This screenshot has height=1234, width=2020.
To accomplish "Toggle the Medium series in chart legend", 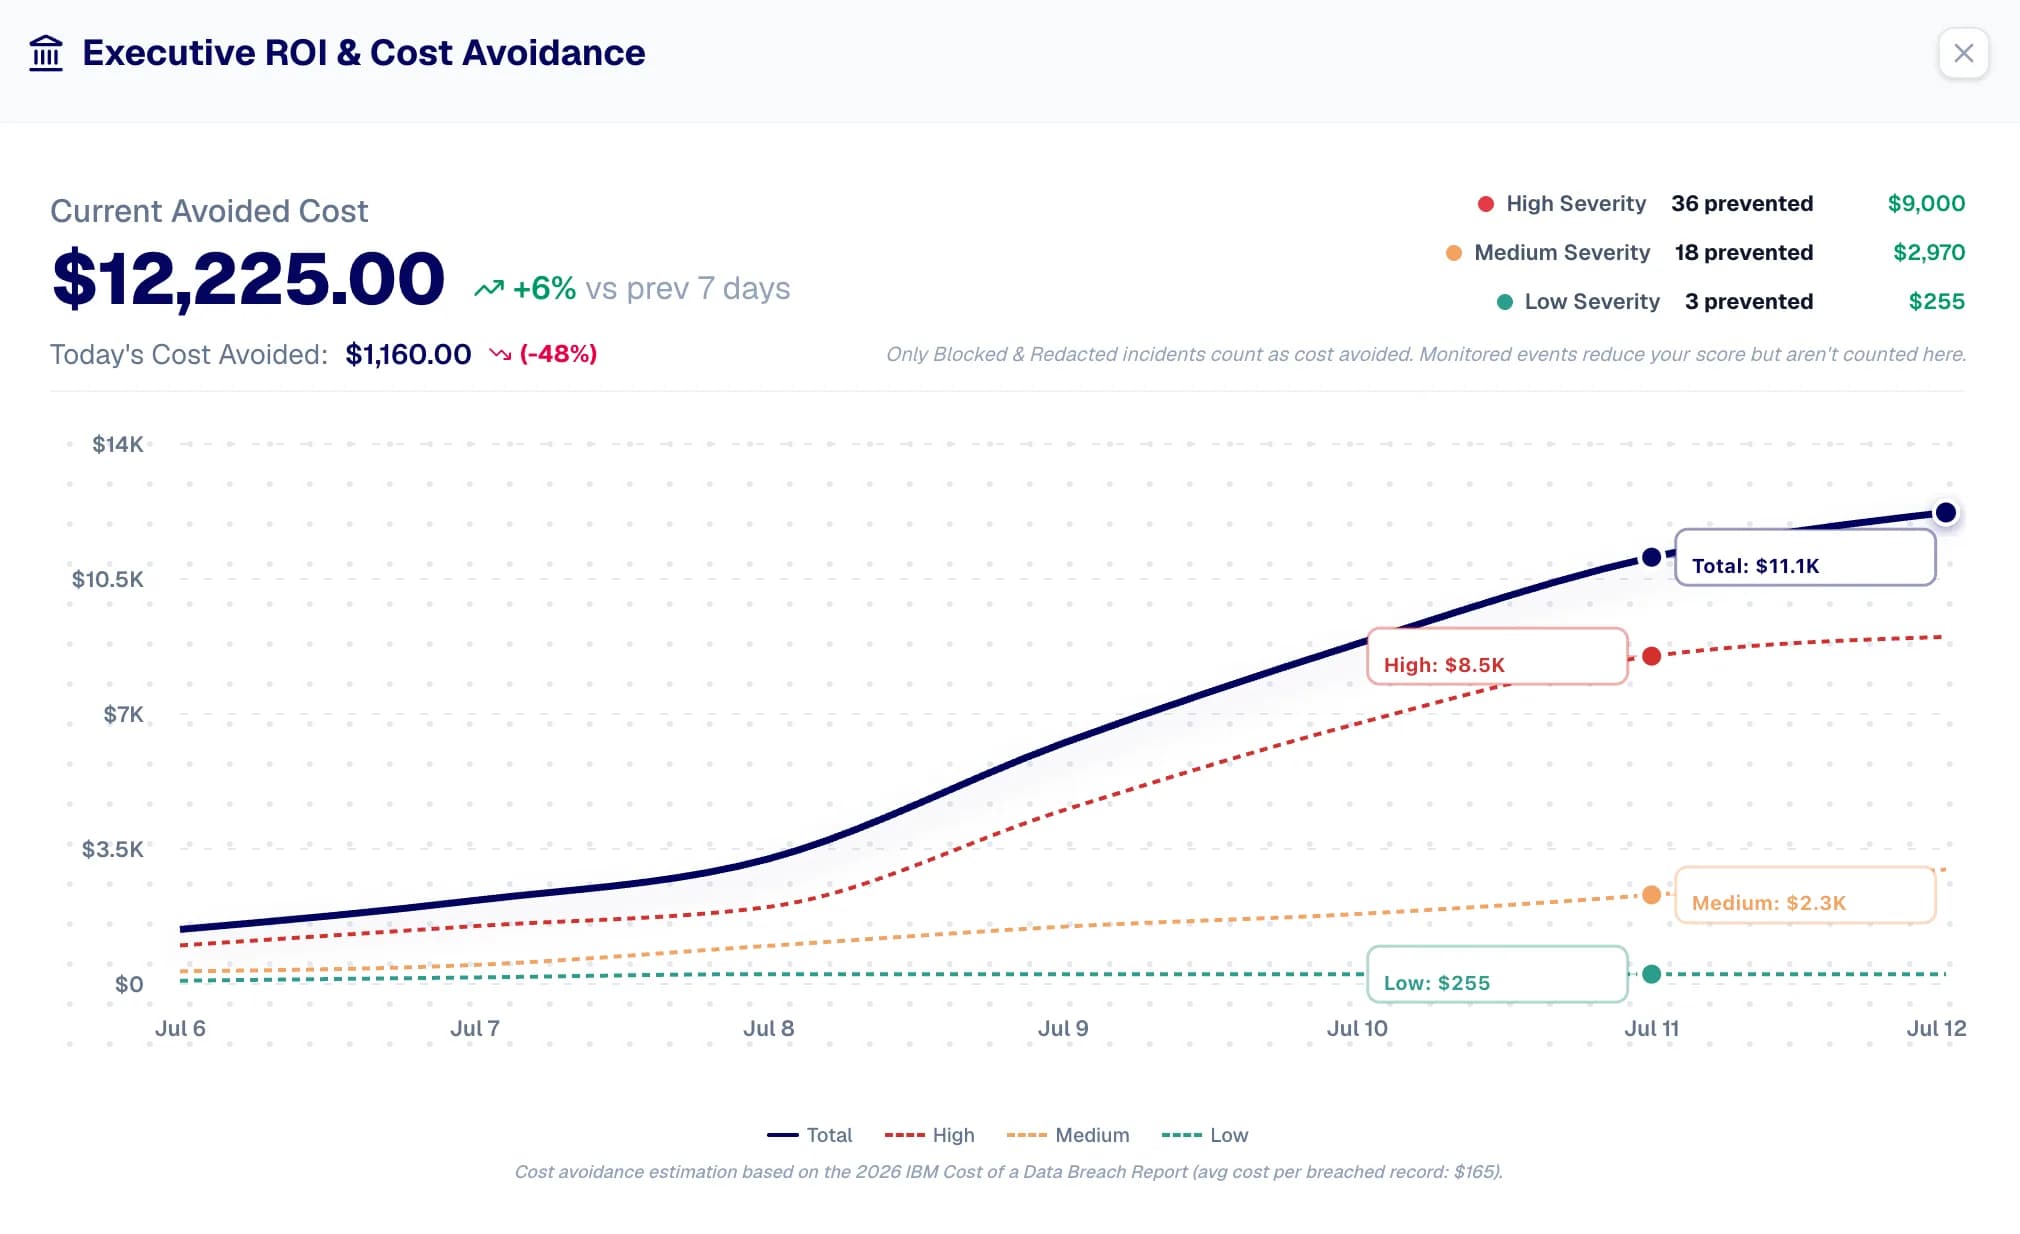I will (1067, 1135).
